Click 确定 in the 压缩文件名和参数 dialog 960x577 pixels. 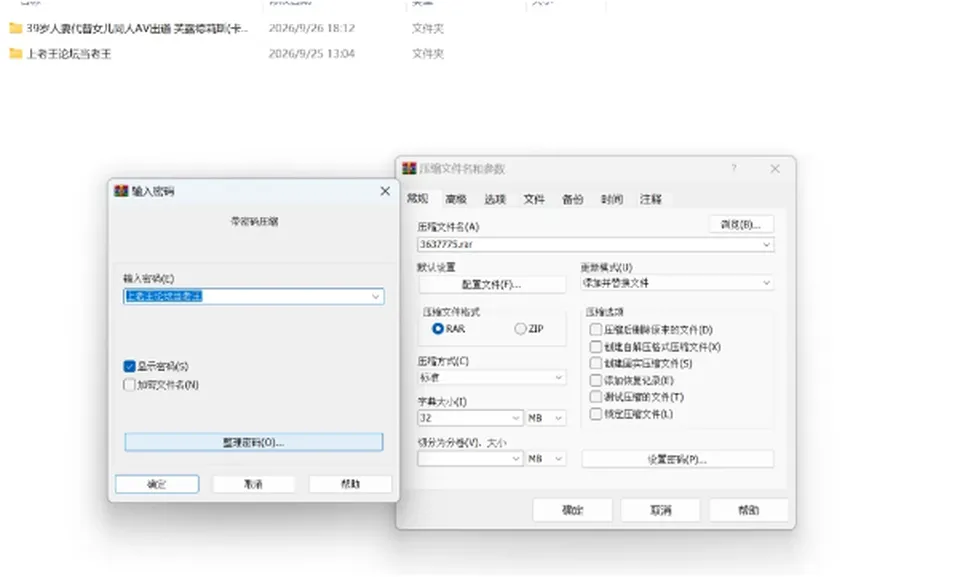[572, 510]
